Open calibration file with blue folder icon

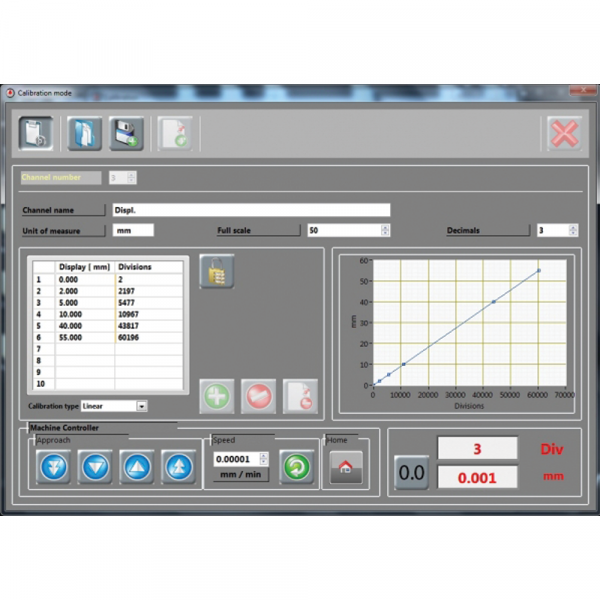point(83,133)
